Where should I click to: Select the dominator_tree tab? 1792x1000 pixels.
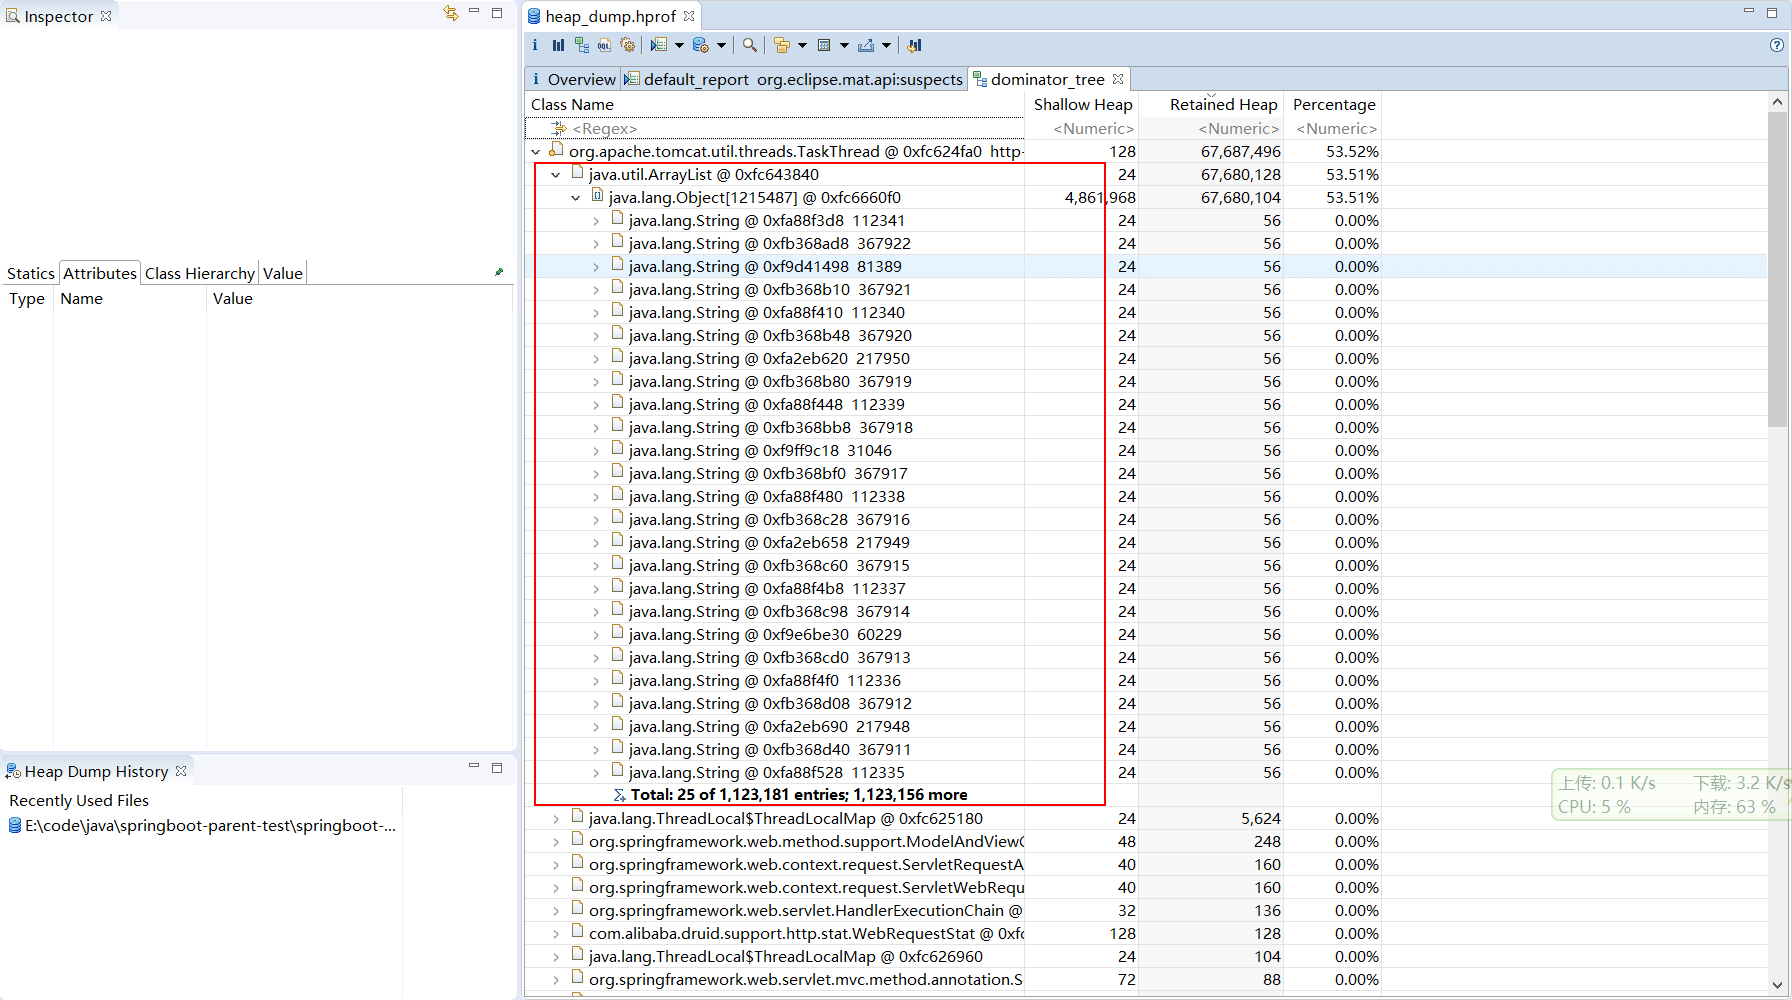click(1047, 79)
